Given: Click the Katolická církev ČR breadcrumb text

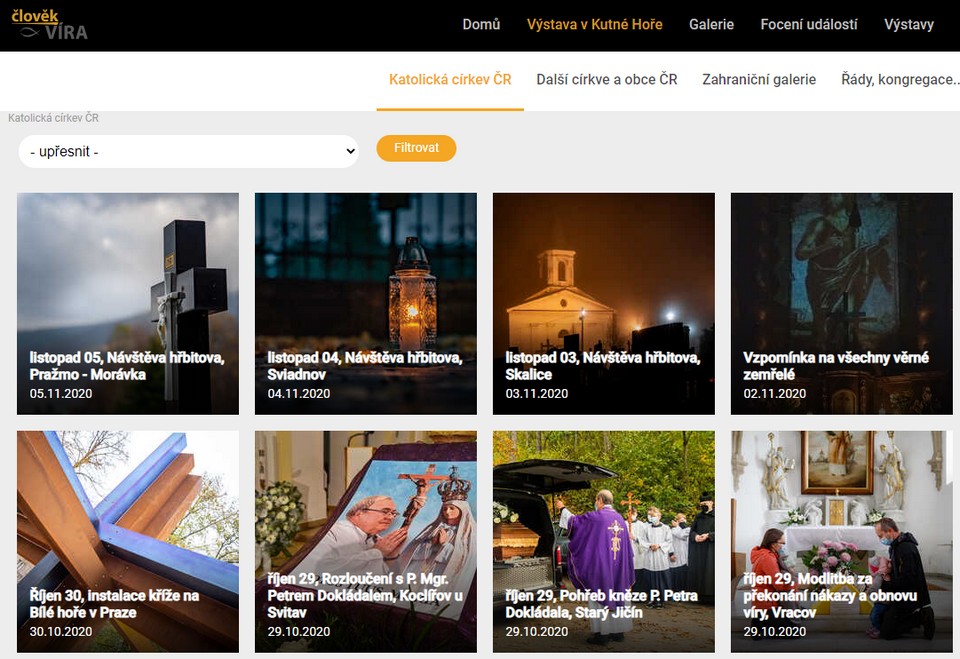Looking at the screenshot, I should (53, 118).
